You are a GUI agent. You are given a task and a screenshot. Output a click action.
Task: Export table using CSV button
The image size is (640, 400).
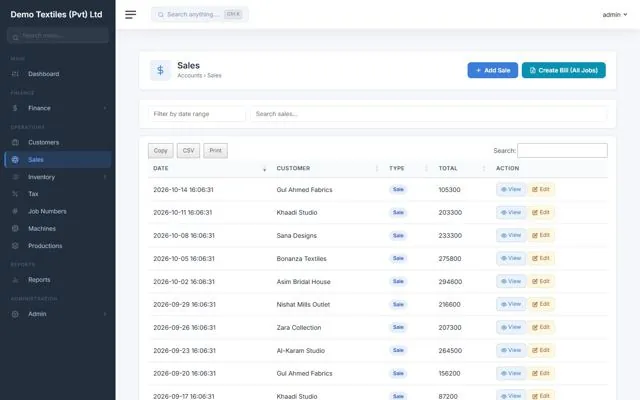point(188,151)
